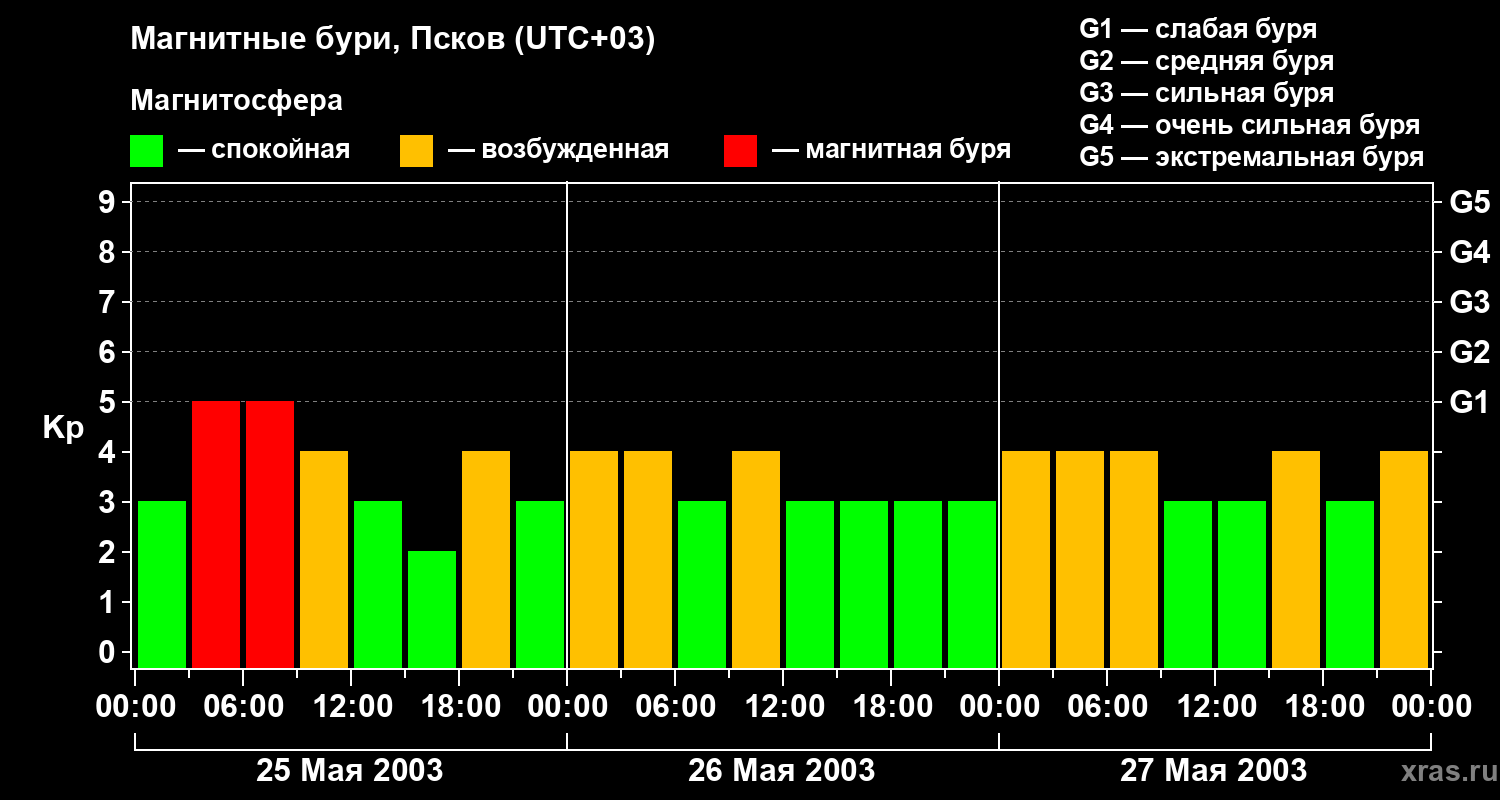Click the orange 'возбужденная' legend swatch
The width and height of the screenshot is (1500, 800).
click(x=416, y=151)
